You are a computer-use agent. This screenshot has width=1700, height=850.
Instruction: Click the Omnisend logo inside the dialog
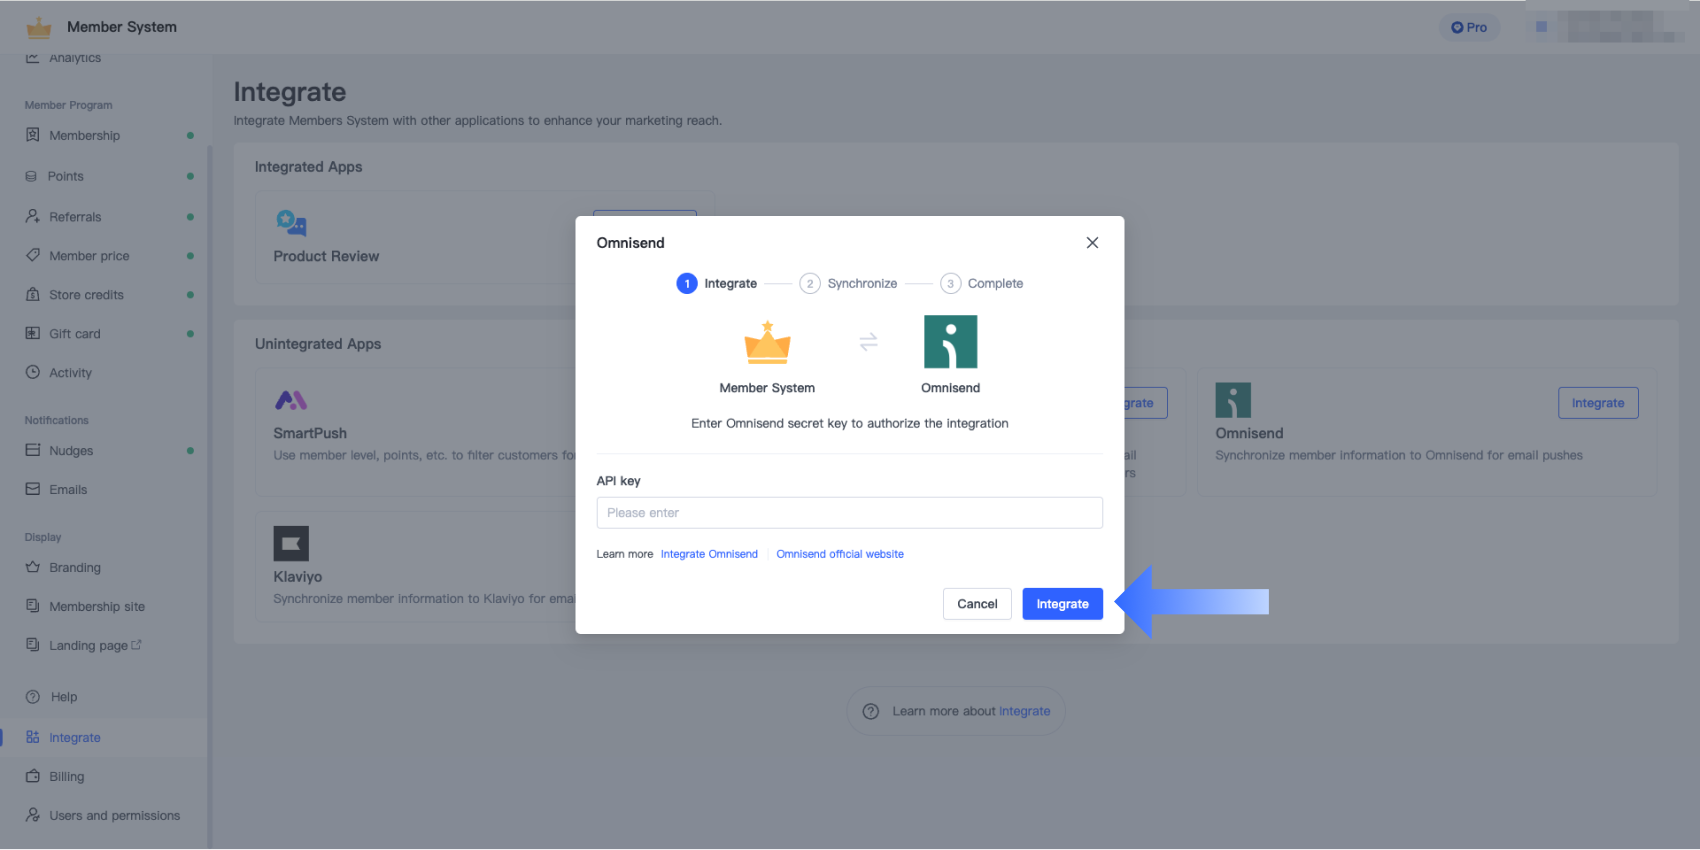point(951,342)
